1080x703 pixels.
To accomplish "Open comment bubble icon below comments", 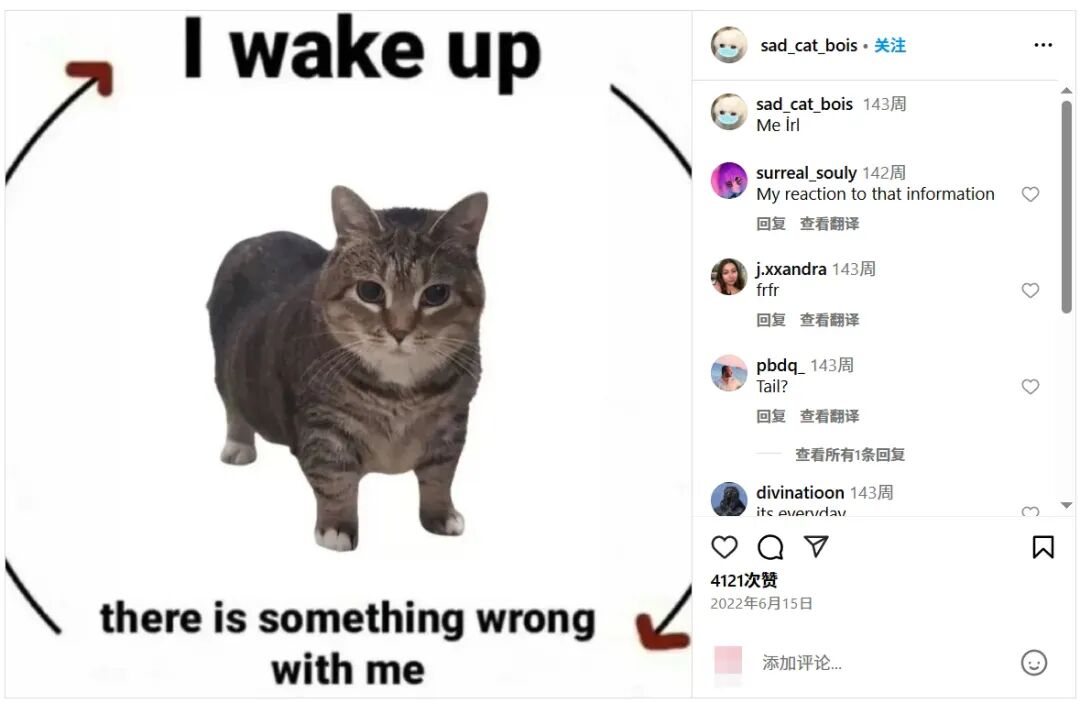I will (770, 547).
